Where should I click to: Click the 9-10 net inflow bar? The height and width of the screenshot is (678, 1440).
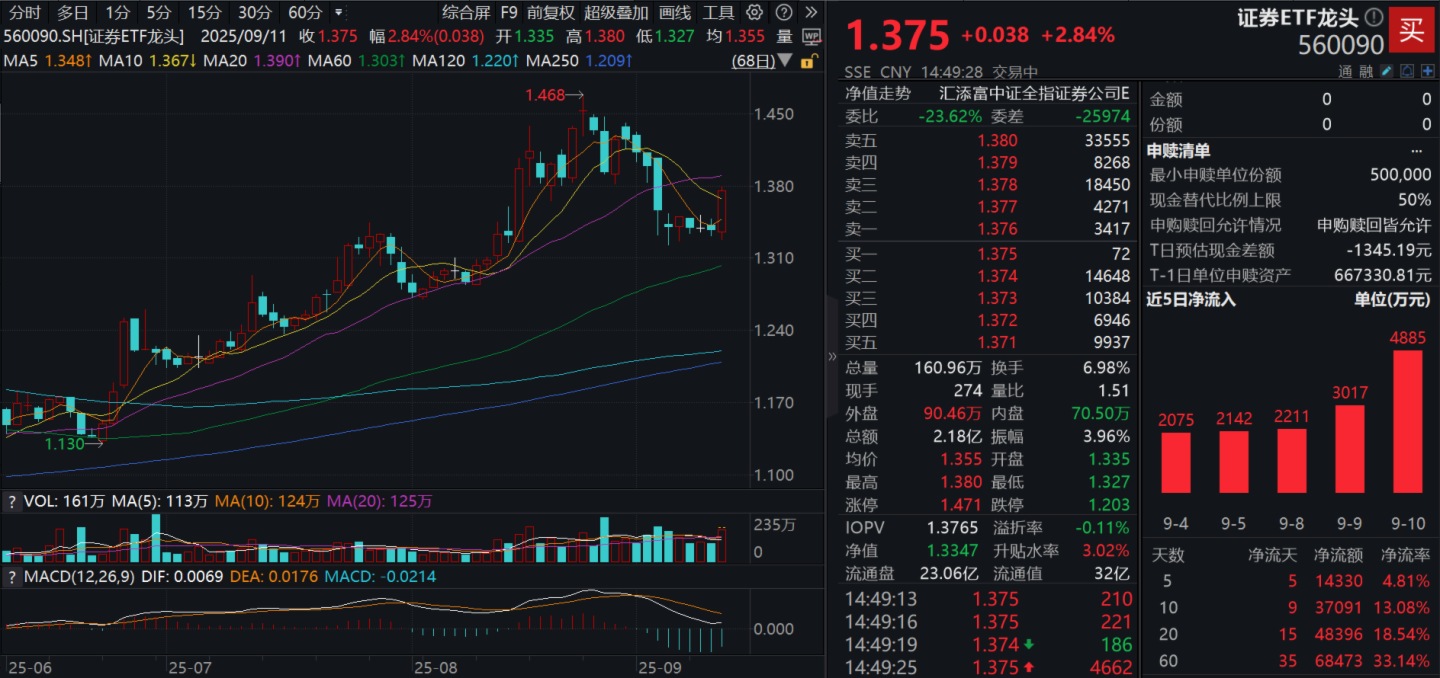(1406, 421)
